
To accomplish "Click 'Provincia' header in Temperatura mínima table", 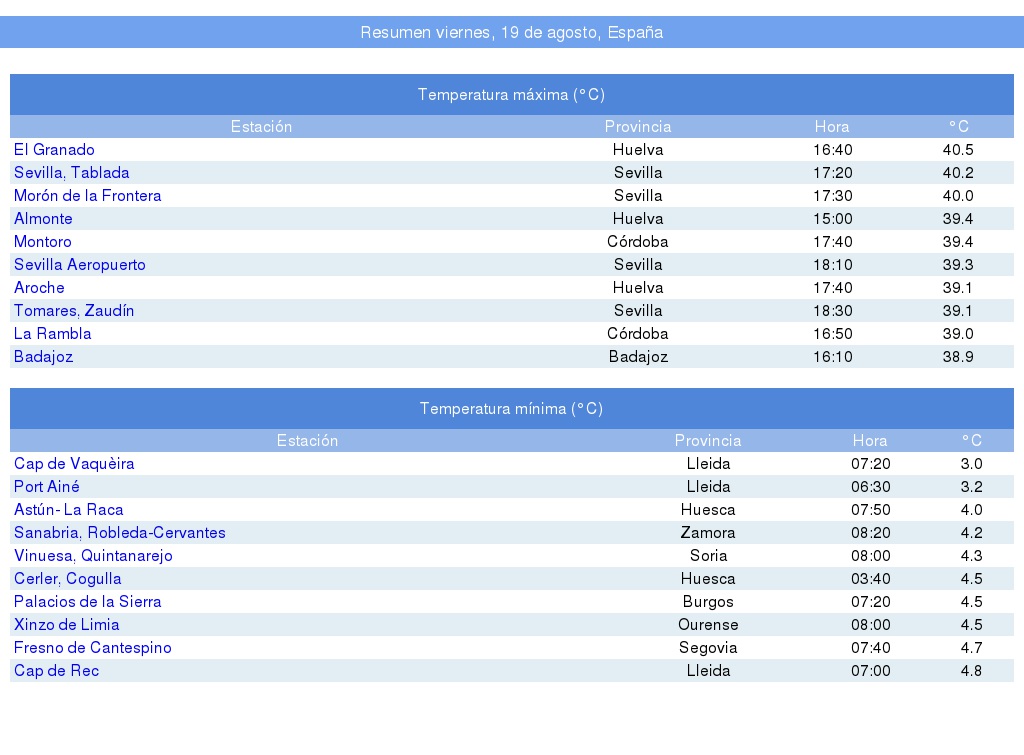I will click(x=708, y=441).
